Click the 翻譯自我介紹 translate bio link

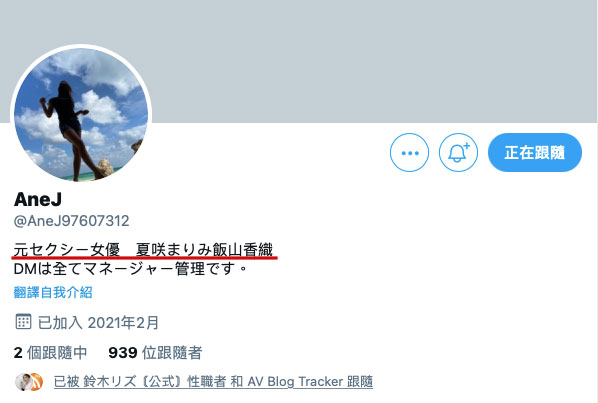click(53, 292)
